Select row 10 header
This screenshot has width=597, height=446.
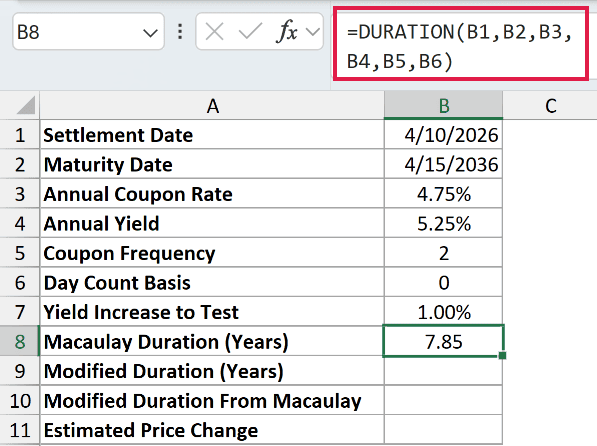(x=20, y=401)
